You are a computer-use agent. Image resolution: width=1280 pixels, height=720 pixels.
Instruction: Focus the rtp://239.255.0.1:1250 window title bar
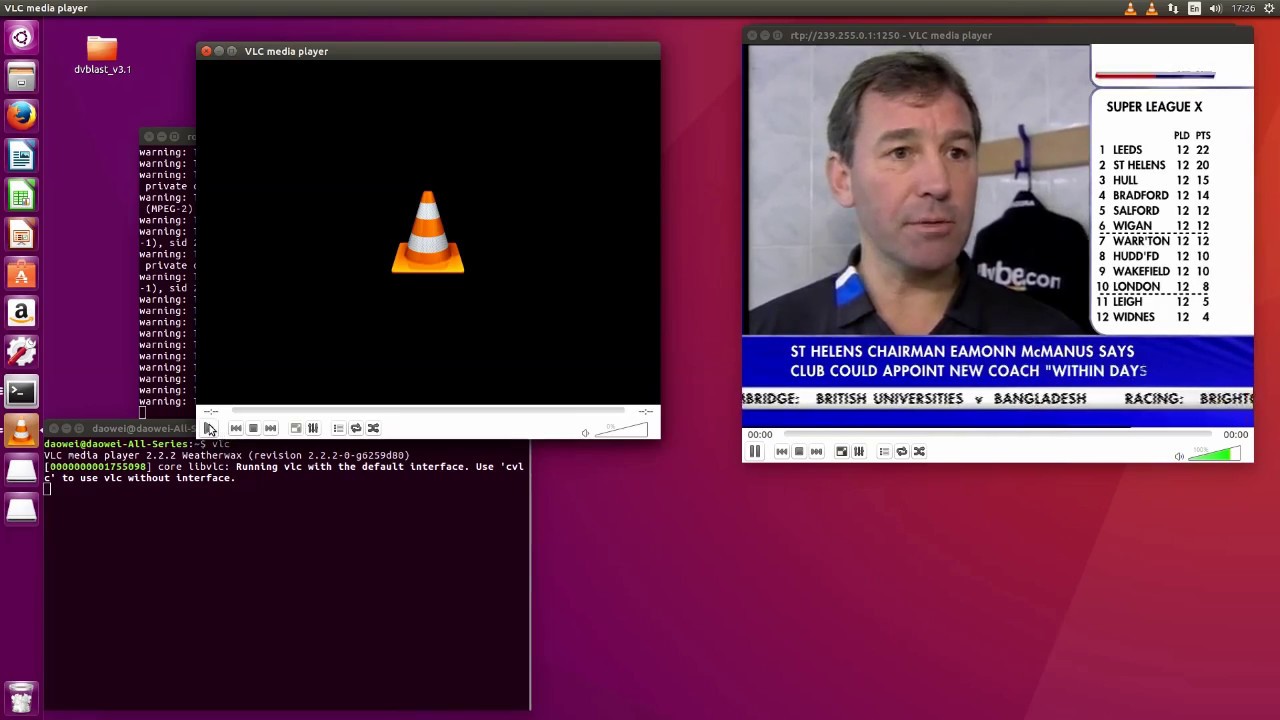click(x=997, y=35)
